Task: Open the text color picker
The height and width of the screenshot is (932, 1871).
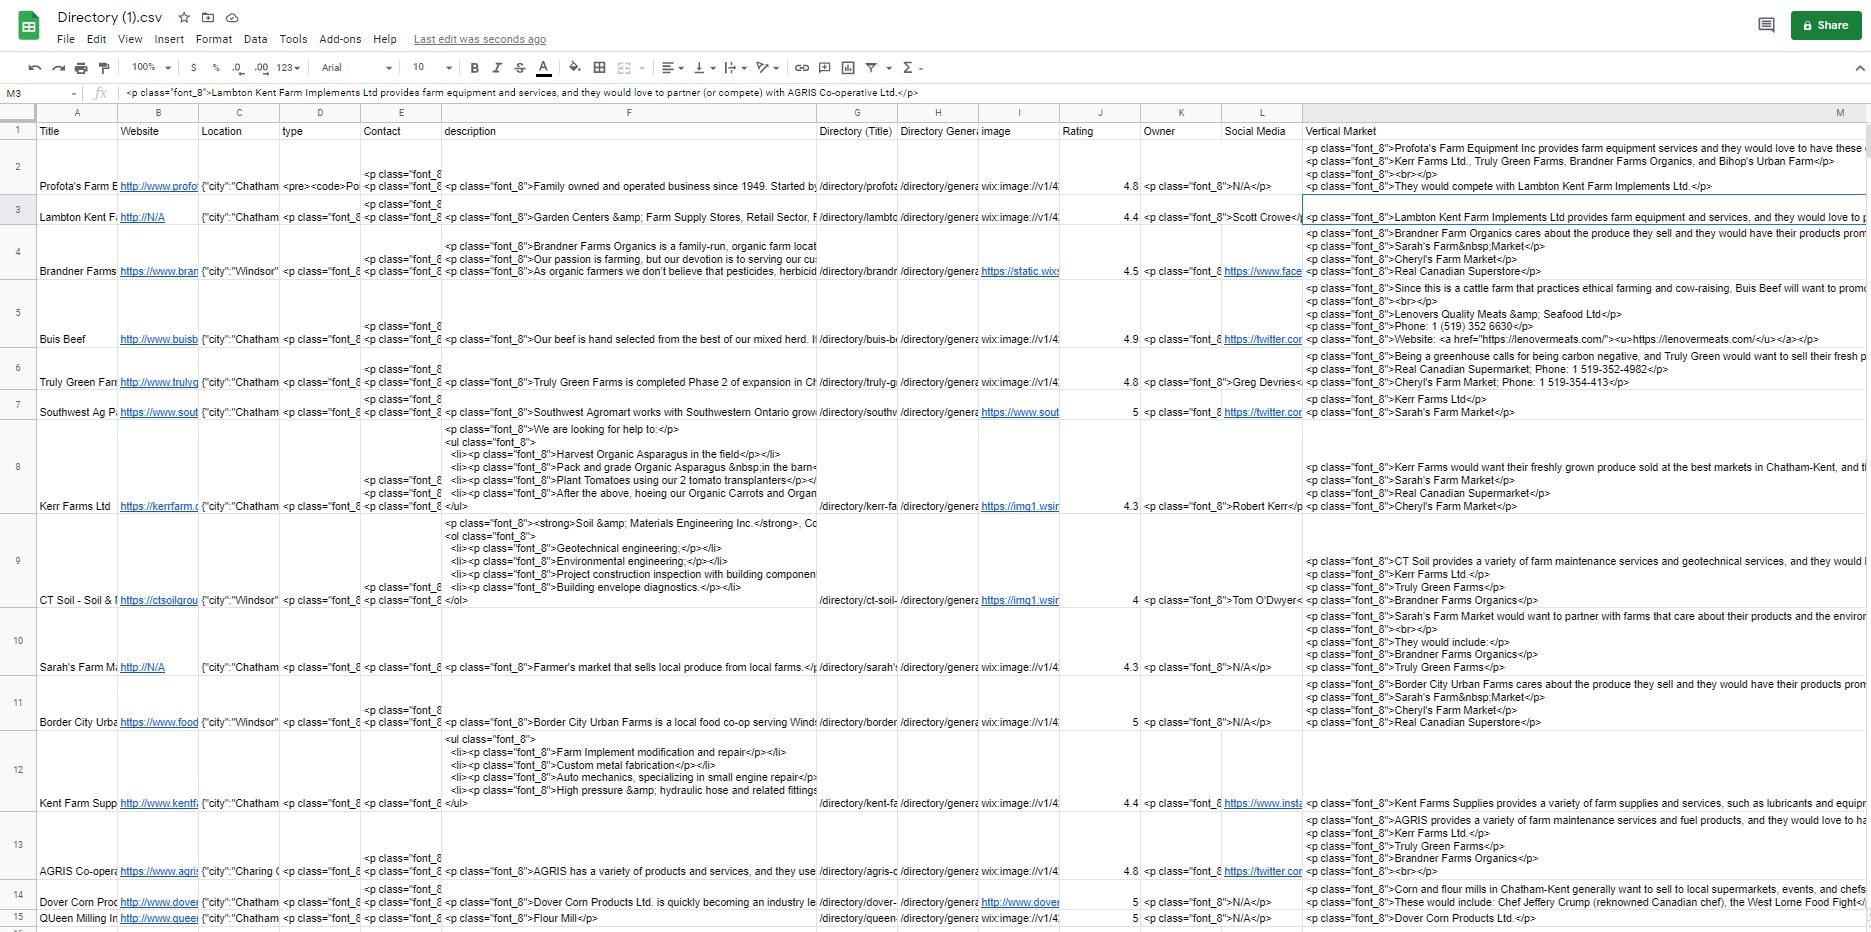Action: coord(544,68)
